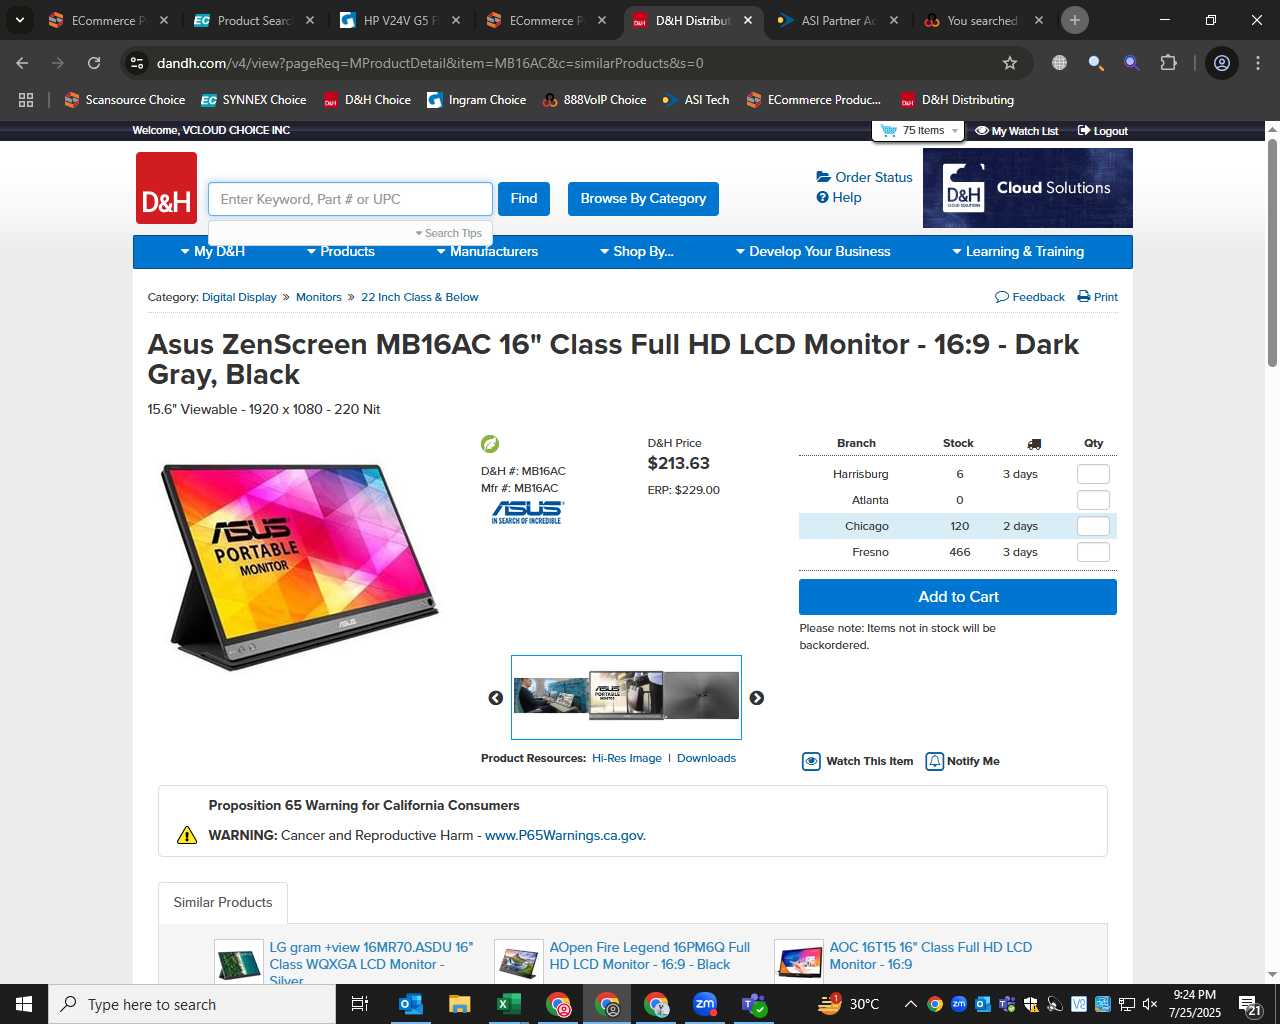Click Add to Cart button
This screenshot has height=1024, width=1280.
pyautogui.click(x=958, y=597)
